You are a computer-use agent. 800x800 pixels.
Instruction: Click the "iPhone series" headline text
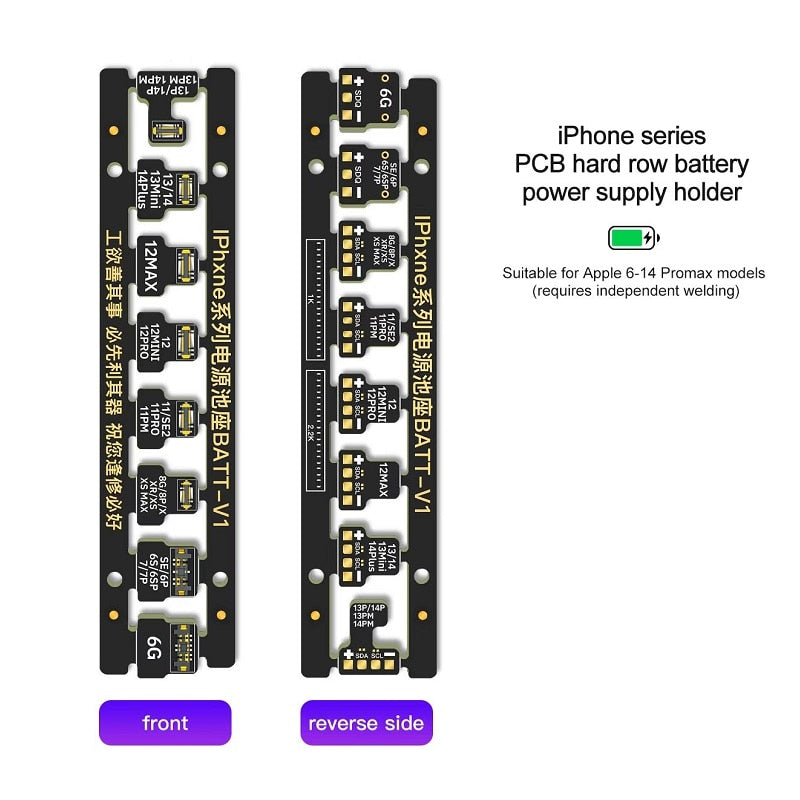(632, 136)
